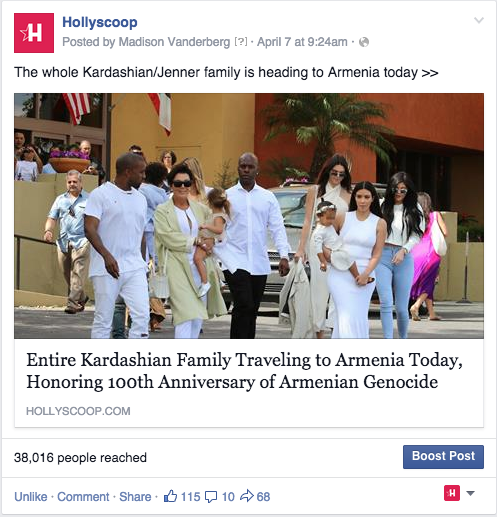
Task: Expand the posting-as dropdown arrow beside small H icon
Action: point(470,493)
